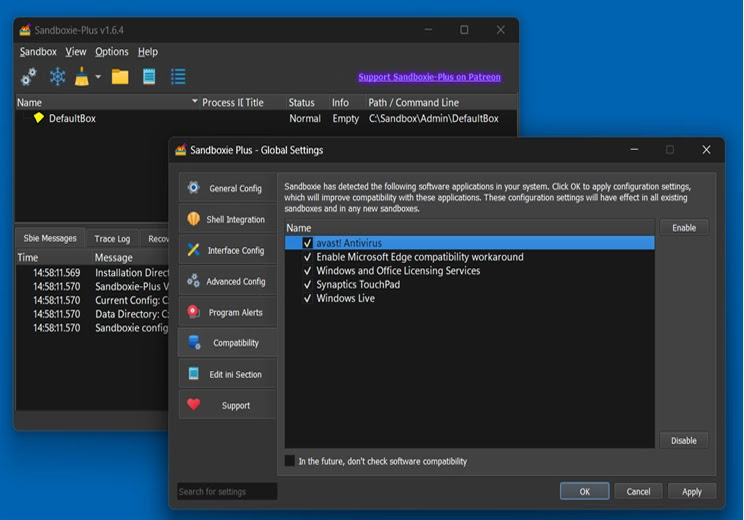The image size is (744, 520).
Task: Open the Sandbox menu
Action: point(38,52)
